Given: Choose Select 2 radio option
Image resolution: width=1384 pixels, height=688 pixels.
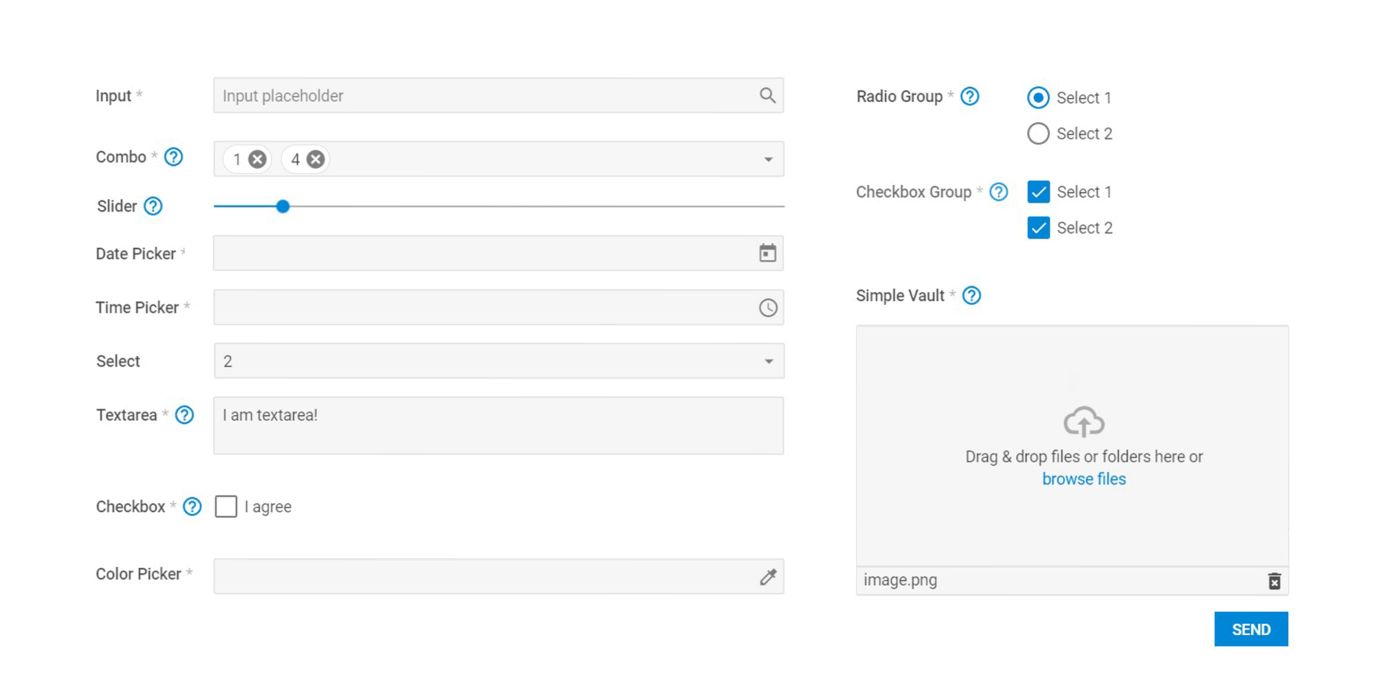Looking at the screenshot, I should pyautogui.click(x=1038, y=134).
